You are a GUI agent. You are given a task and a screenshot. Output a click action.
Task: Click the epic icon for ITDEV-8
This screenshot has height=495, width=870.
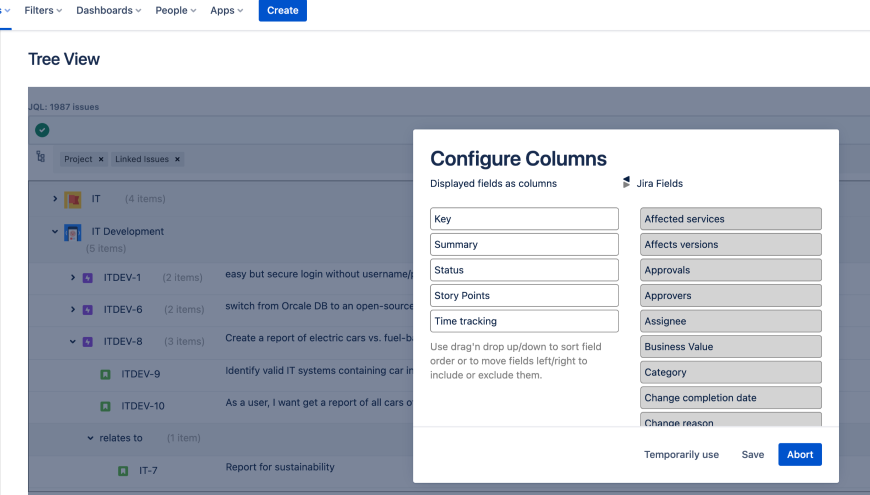click(88, 342)
